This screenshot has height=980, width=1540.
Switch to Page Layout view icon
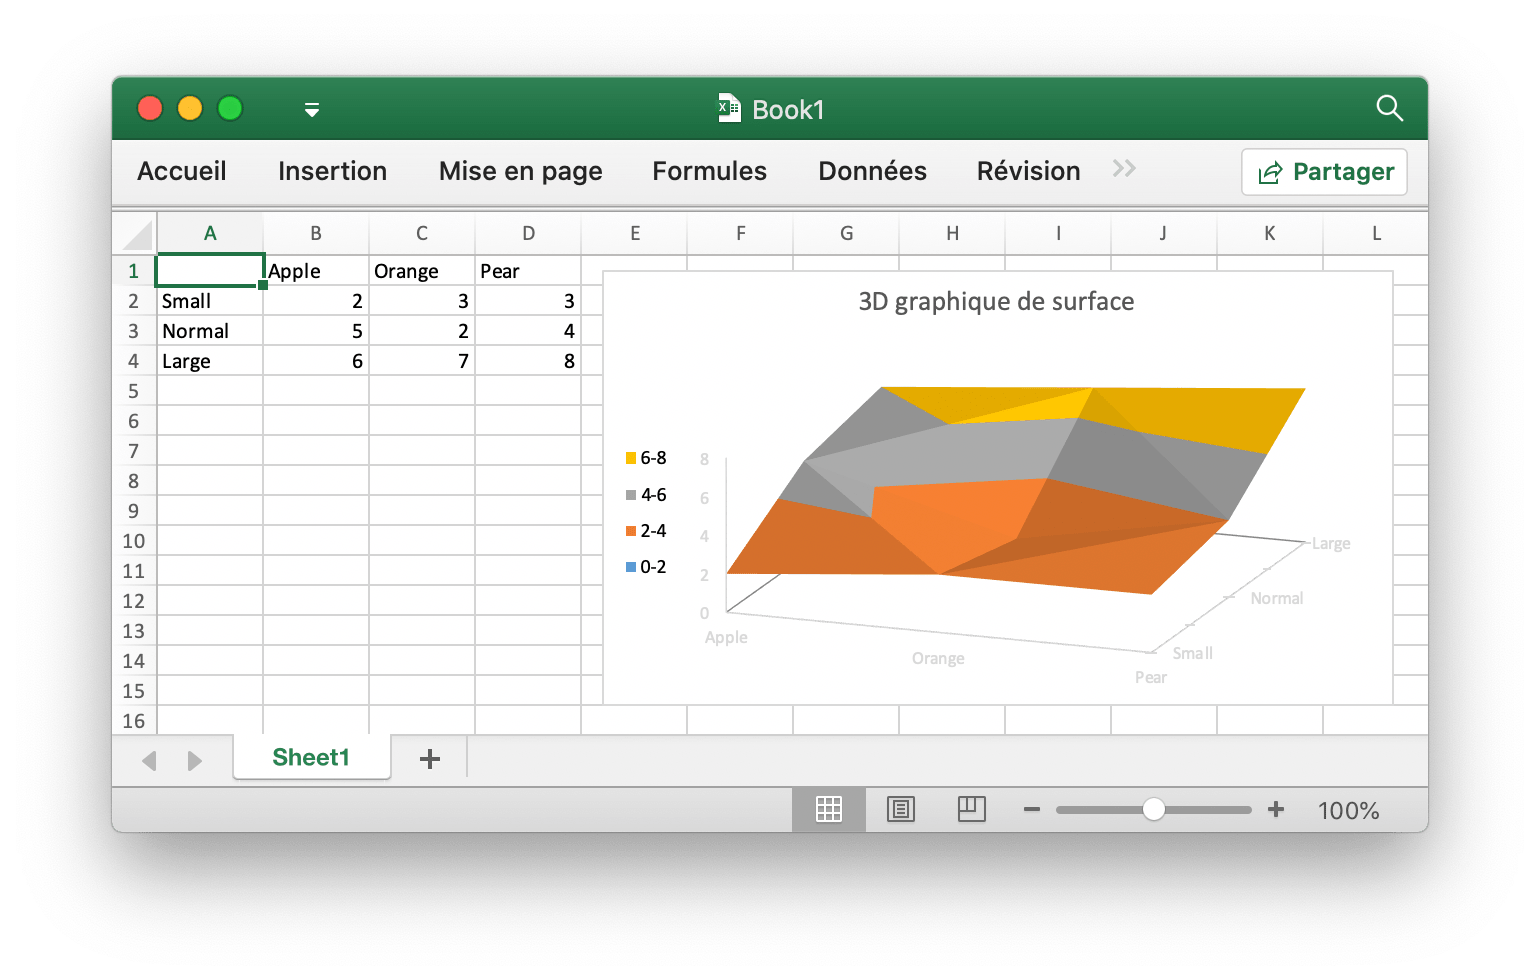tap(900, 809)
